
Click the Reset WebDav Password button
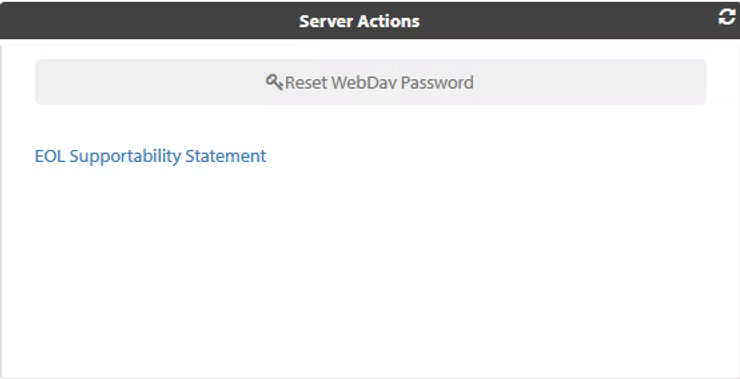pos(370,82)
